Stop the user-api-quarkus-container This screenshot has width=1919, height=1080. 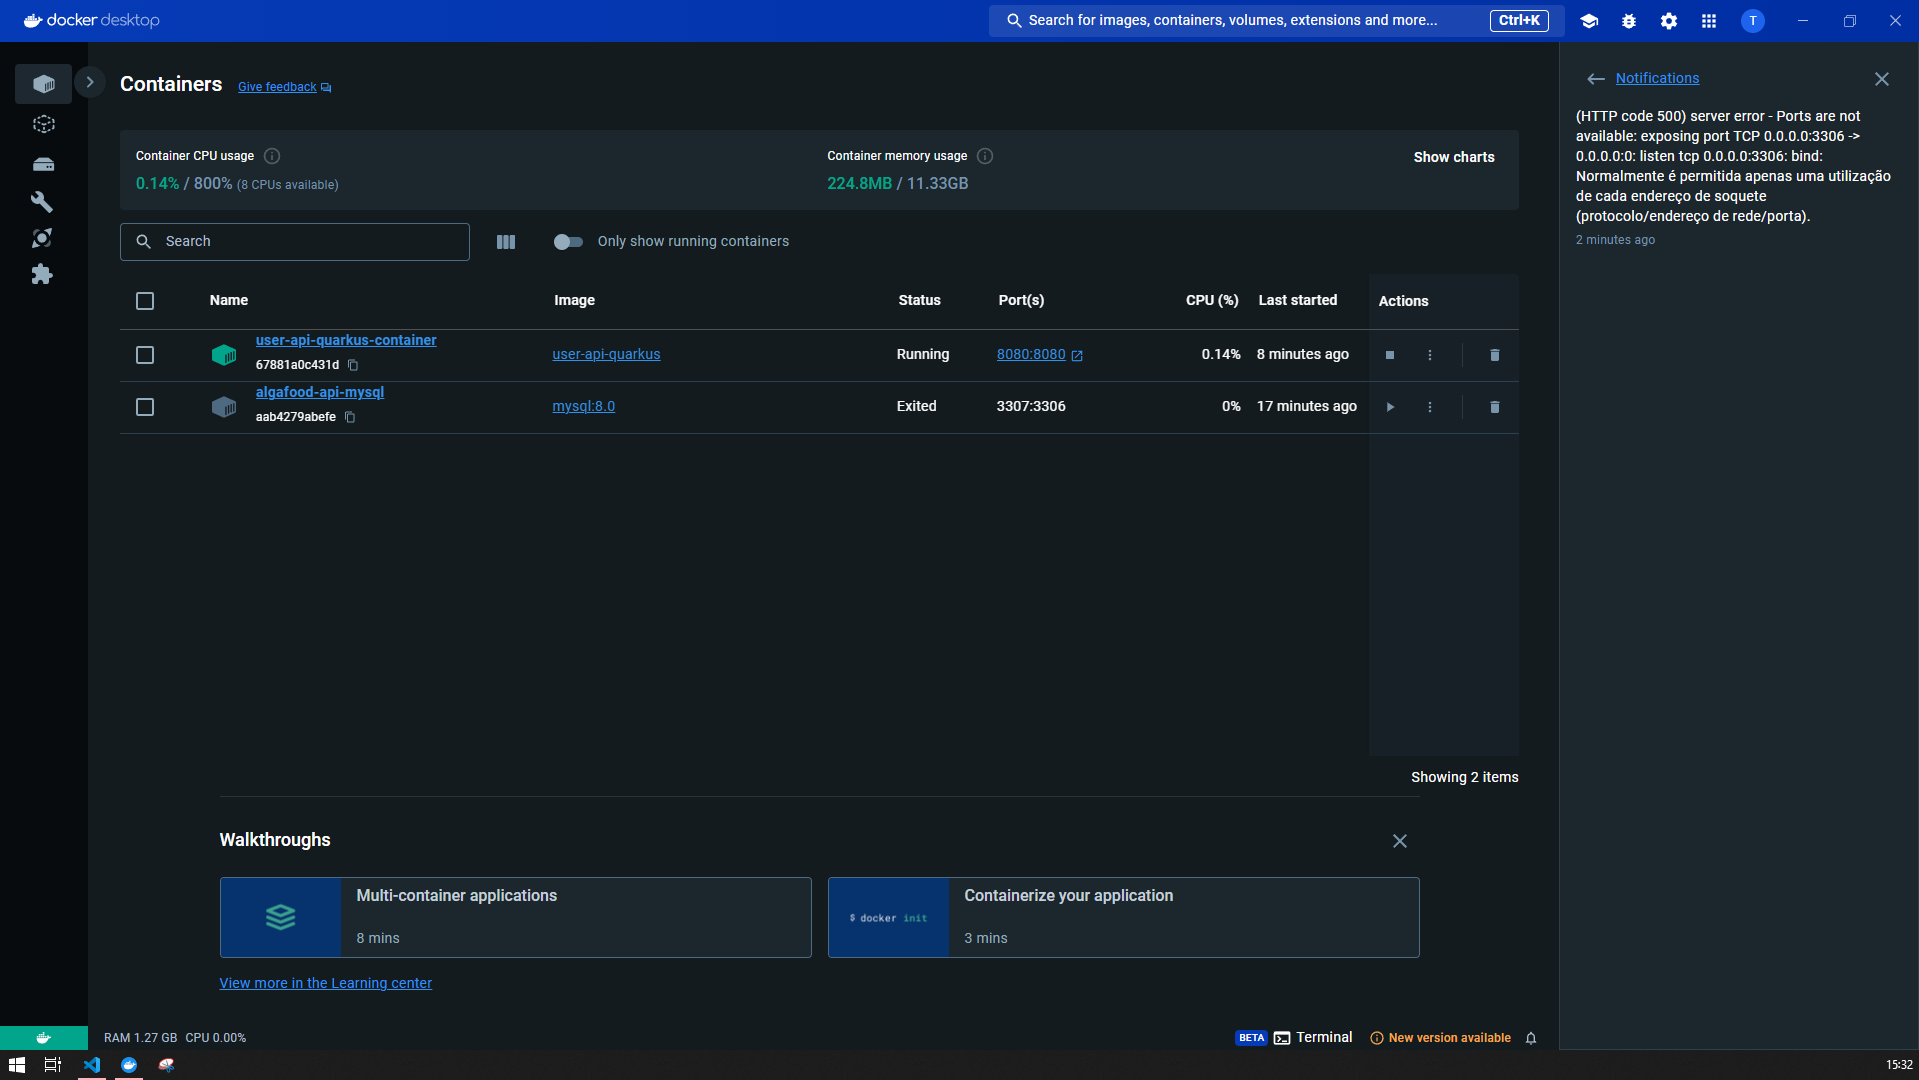tap(1390, 355)
